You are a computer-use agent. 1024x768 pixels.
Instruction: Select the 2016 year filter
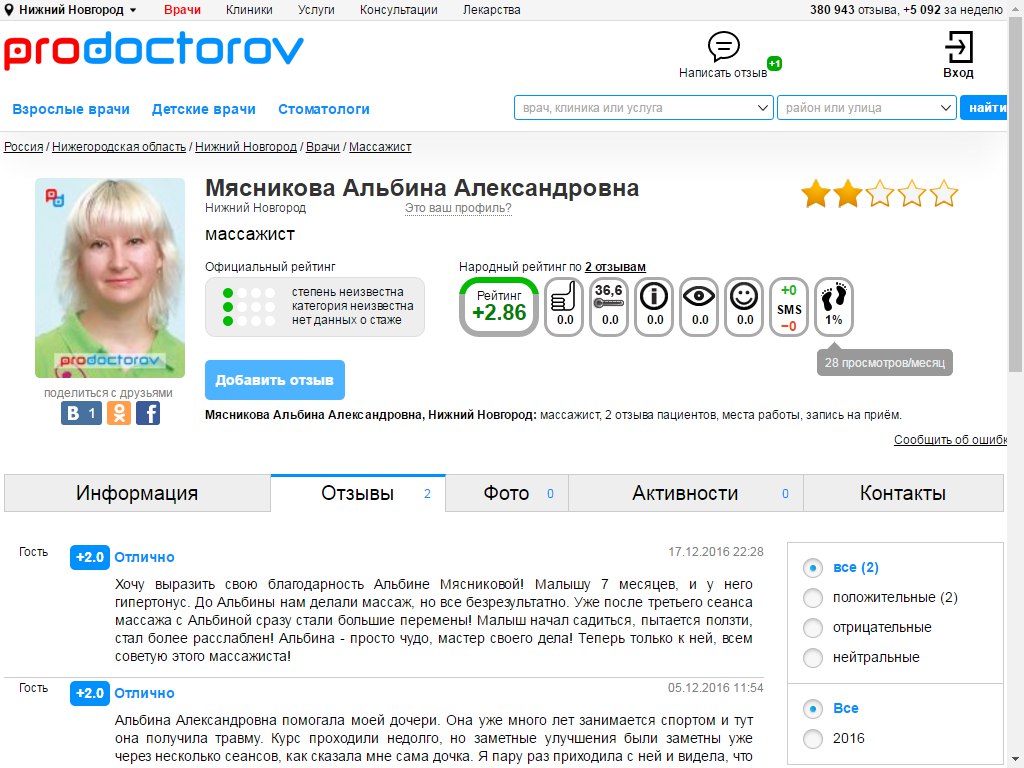click(x=834, y=738)
